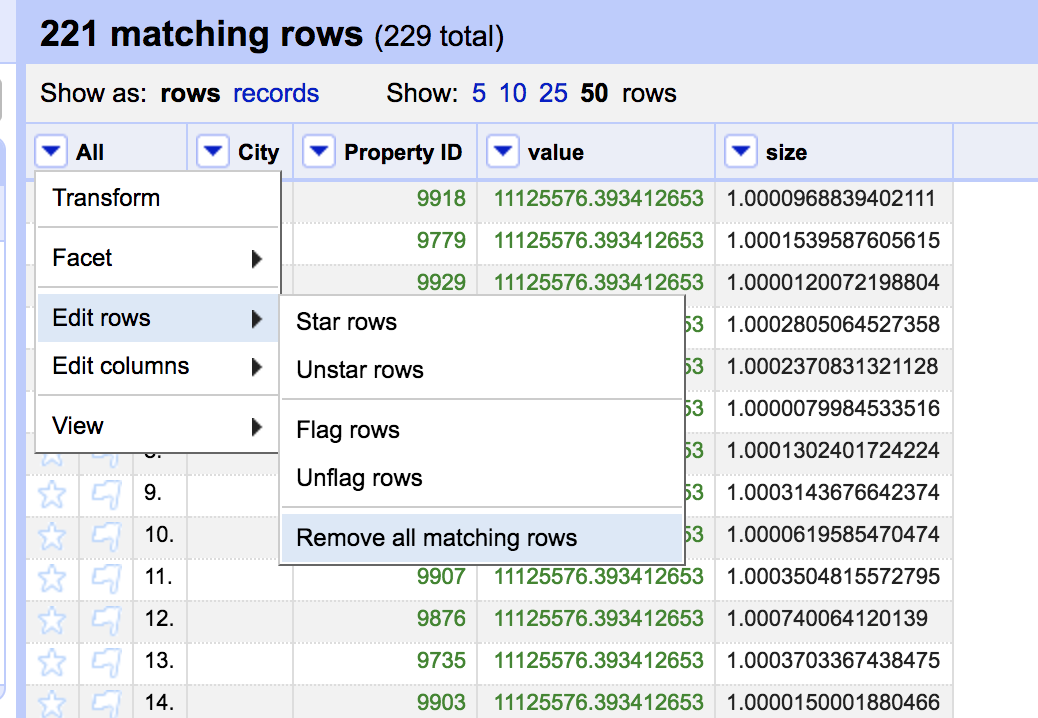Choose Unflag rows
The height and width of the screenshot is (718, 1038).
[x=482, y=477]
